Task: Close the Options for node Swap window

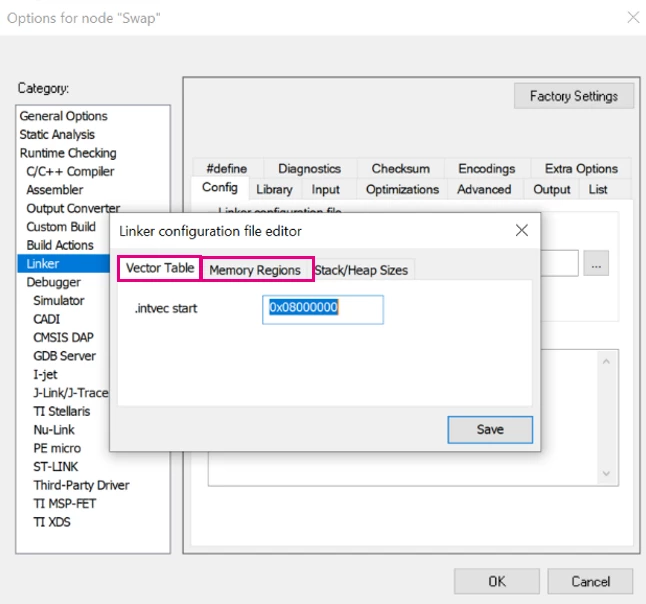Action: pyautogui.click(x=633, y=17)
